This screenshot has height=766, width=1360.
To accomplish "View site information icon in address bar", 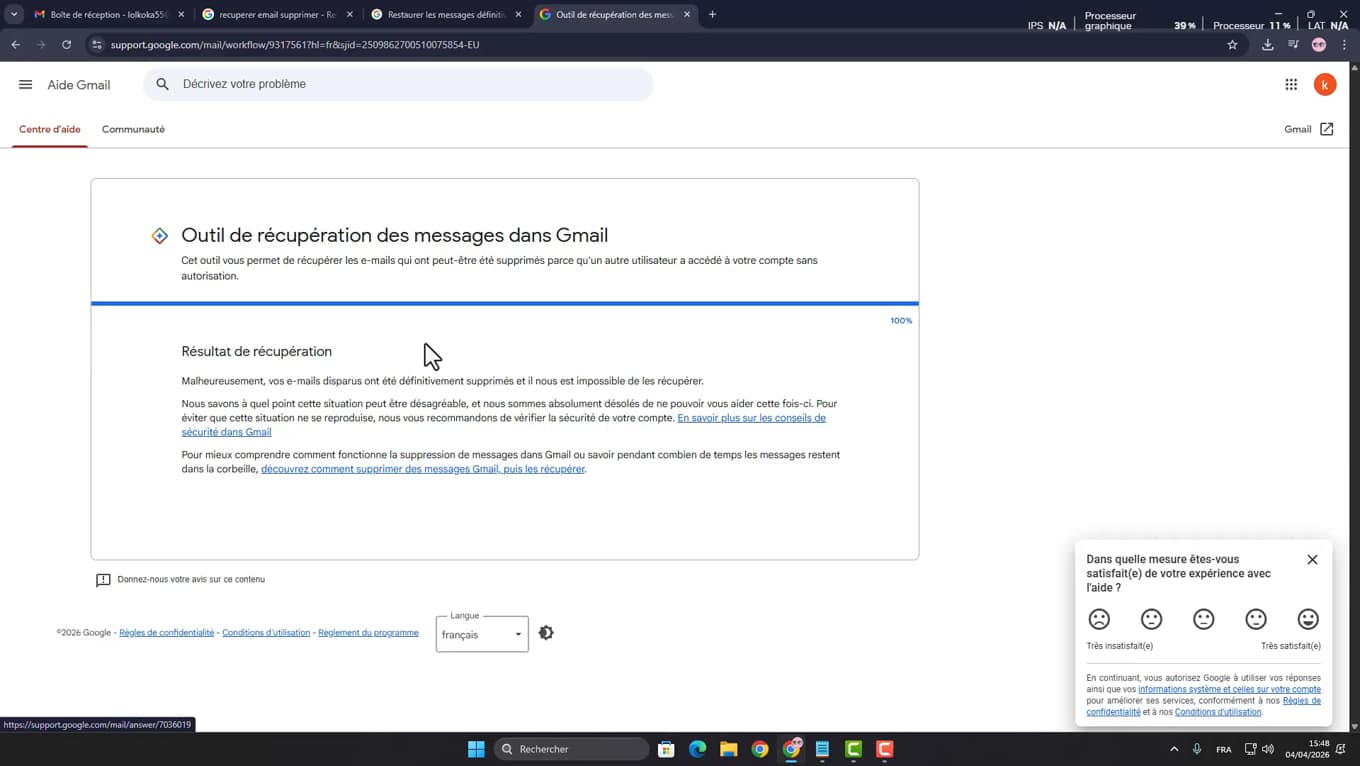I will pos(96,45).
